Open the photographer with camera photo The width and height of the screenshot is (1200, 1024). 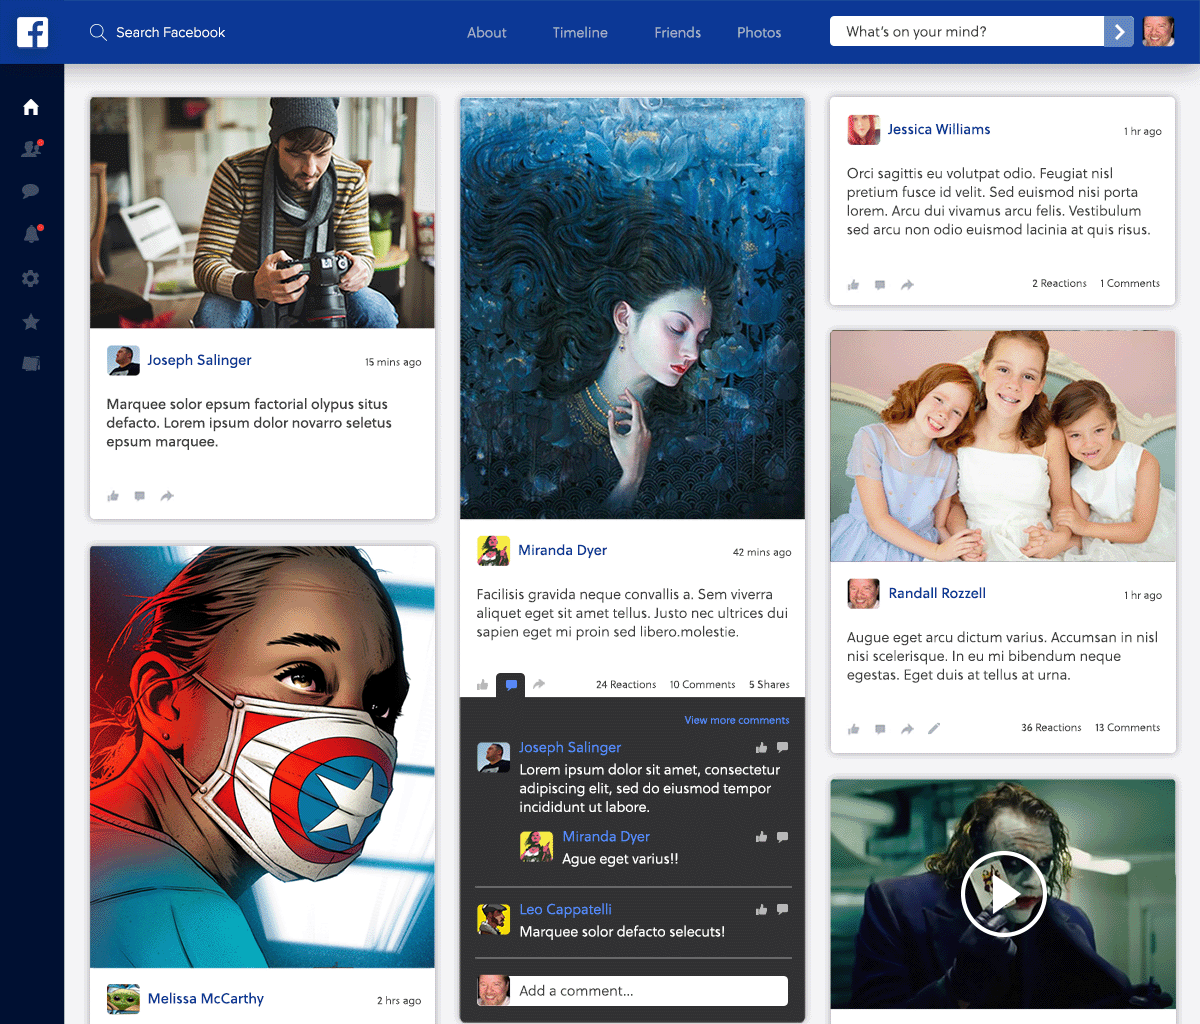point(262,212)
